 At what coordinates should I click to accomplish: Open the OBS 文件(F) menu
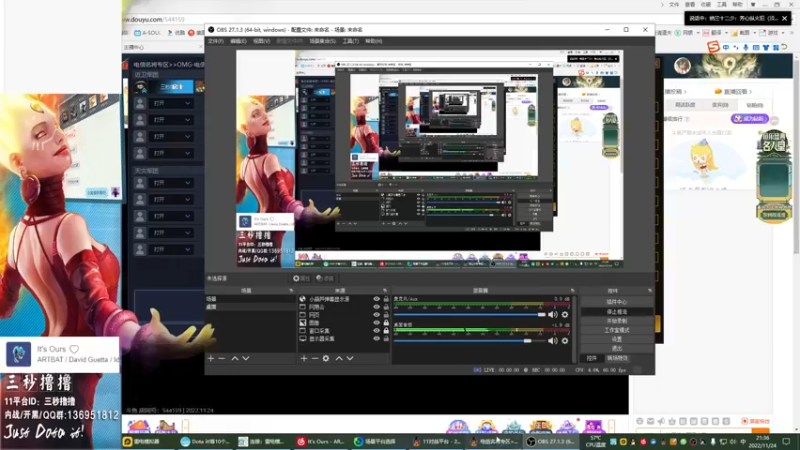(216, 41)
